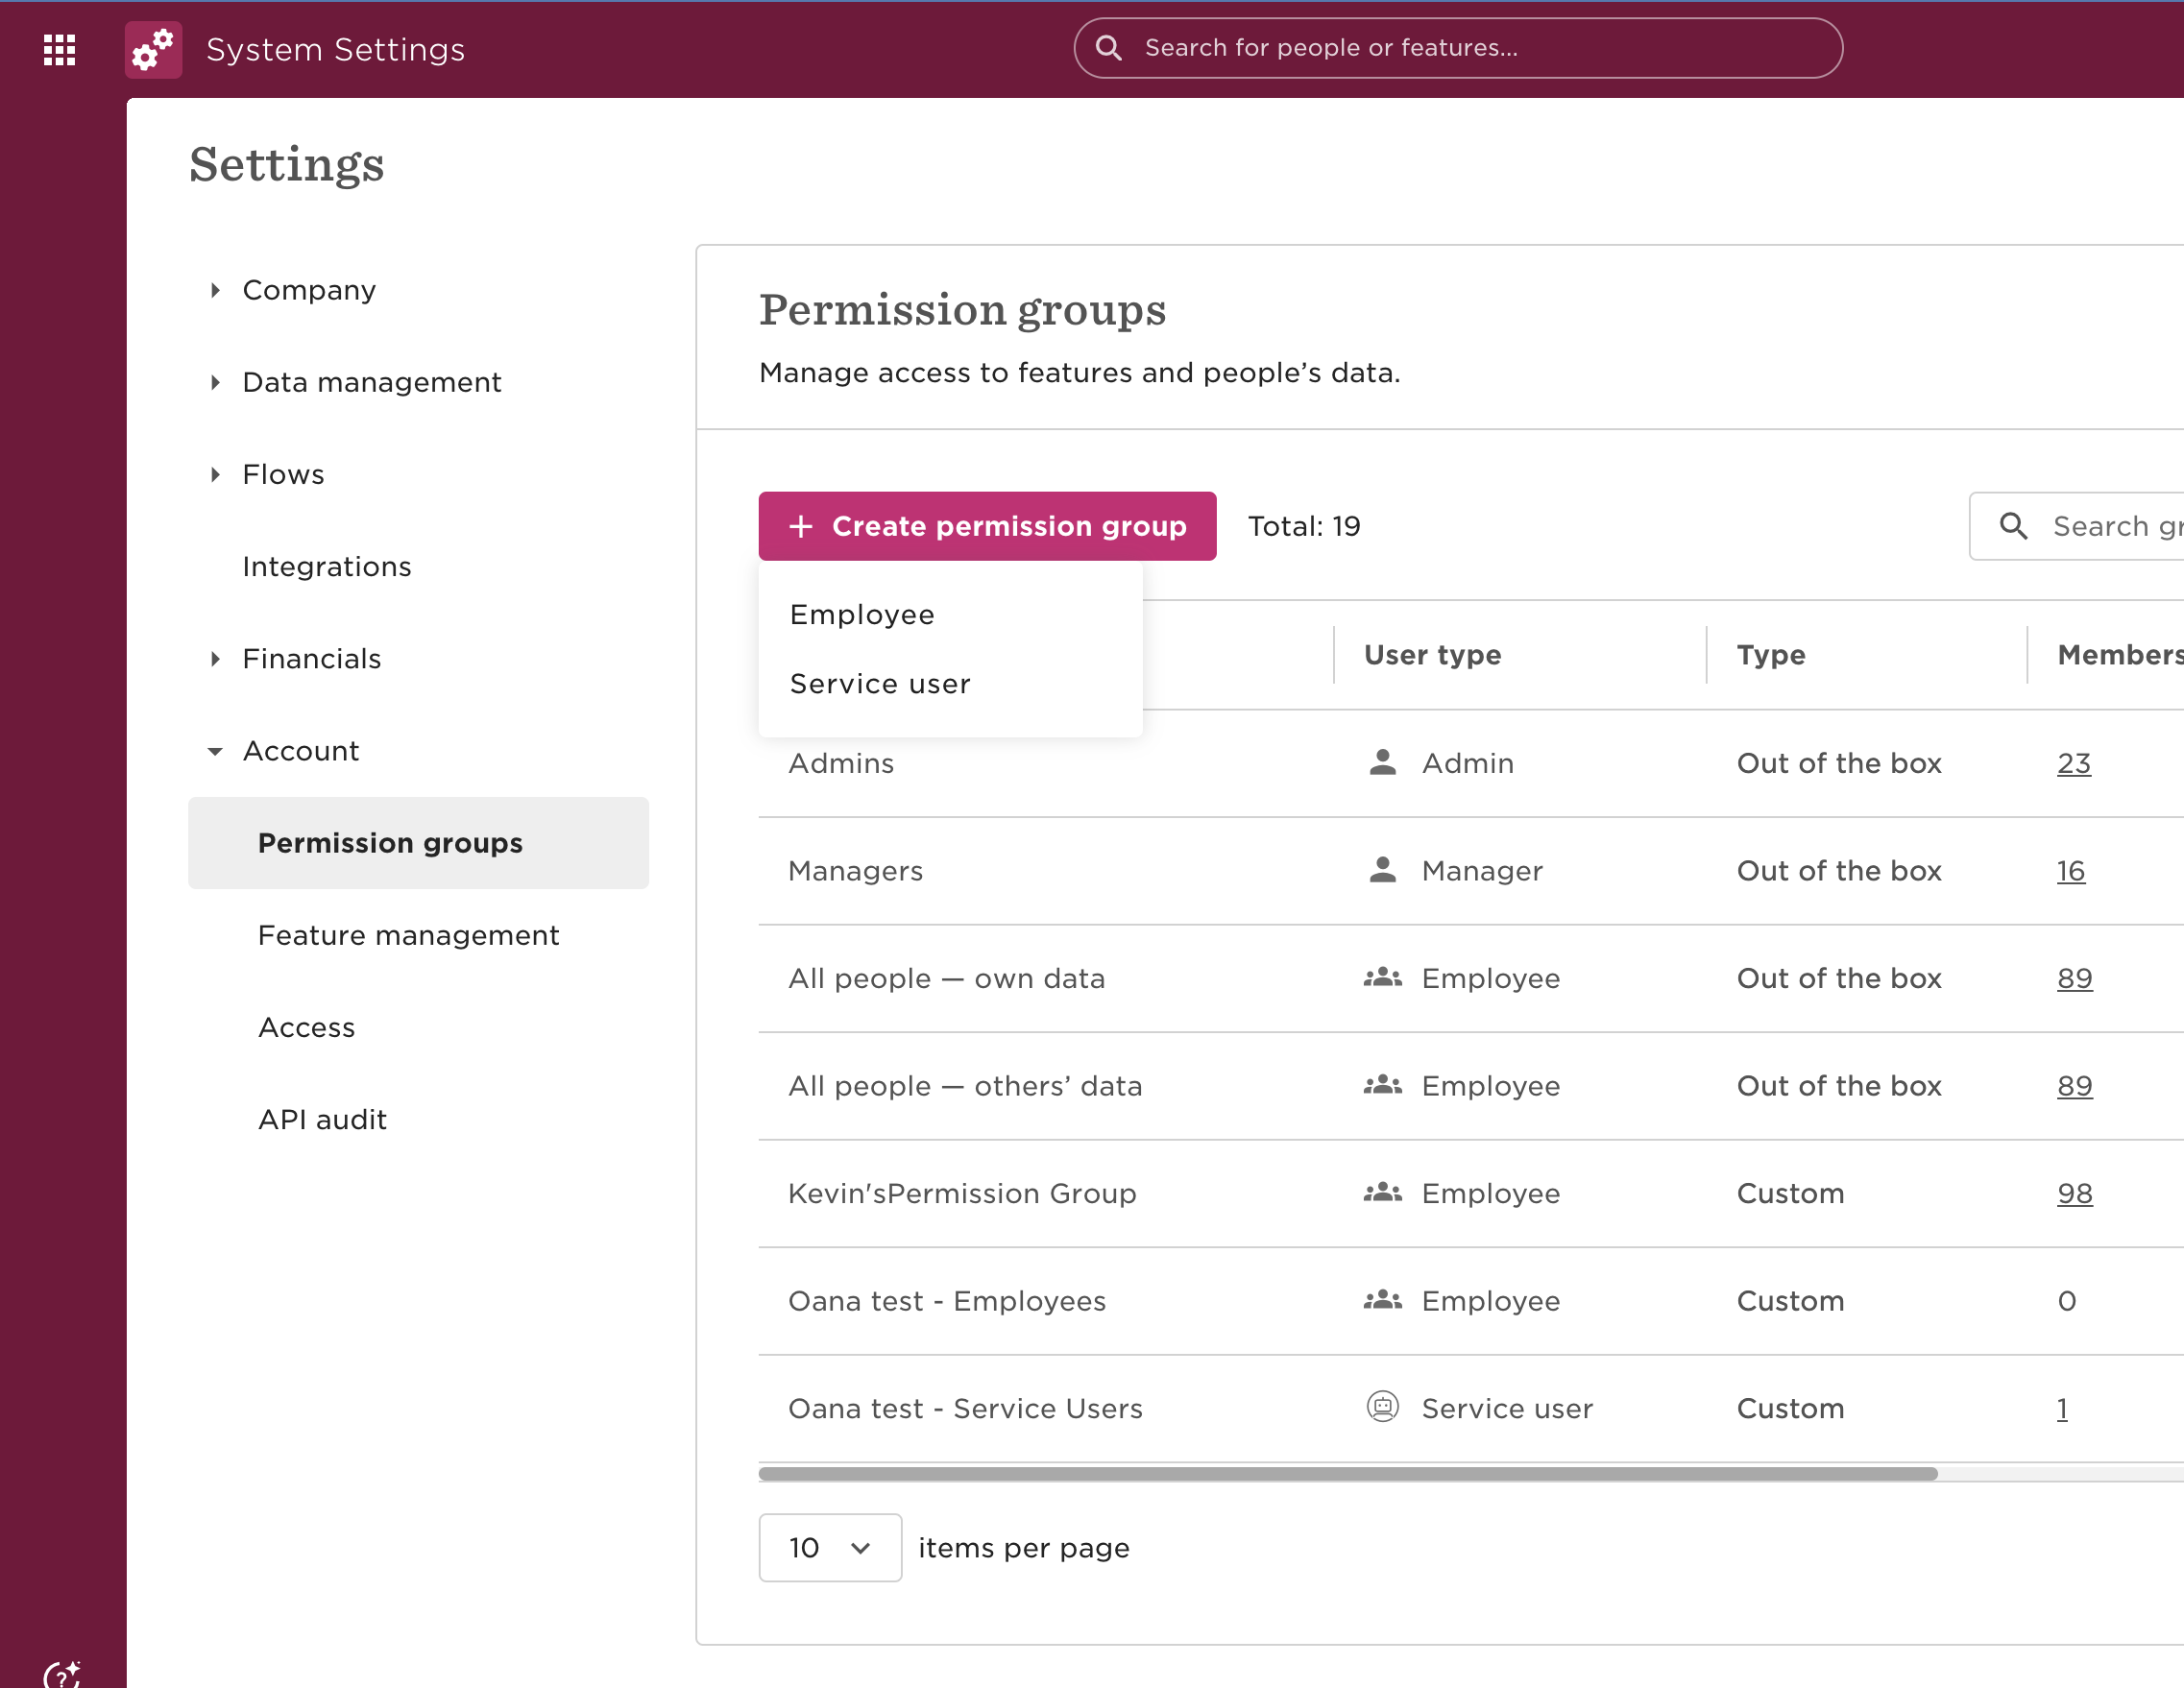Open the app grid launcher icon
Viewport: 2184px width, 1688px height.
pos(60,49)
